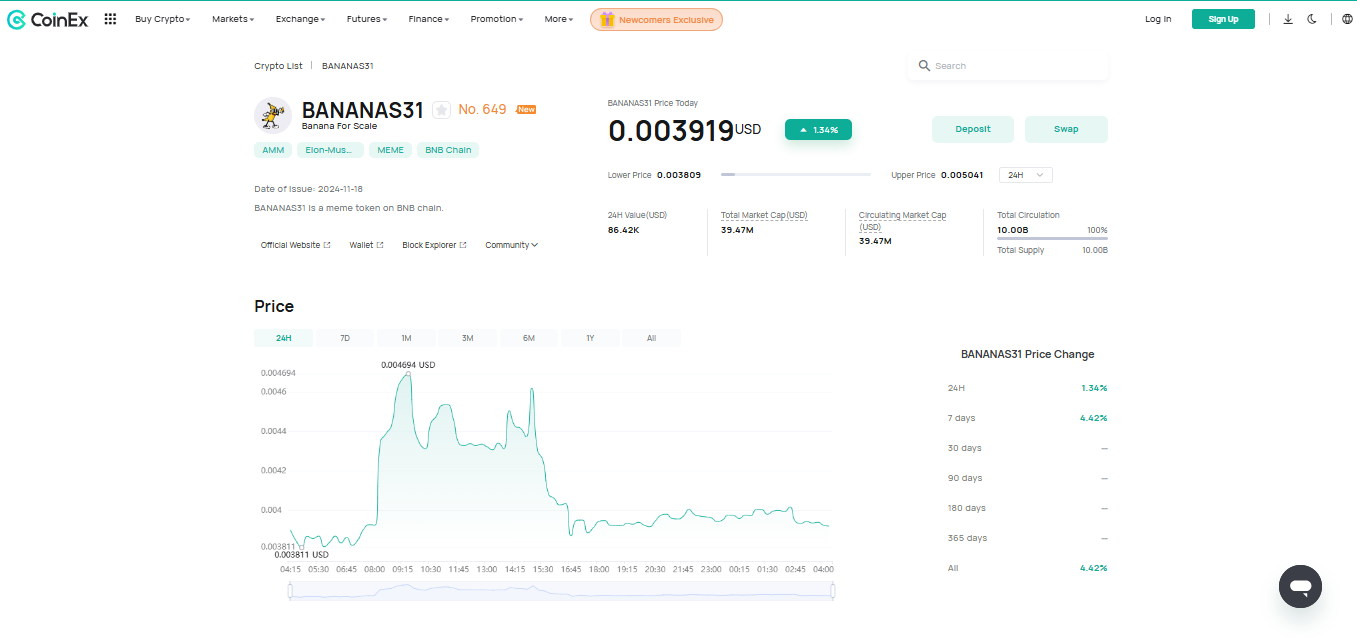1357x638 pixels.
Task: Click the lower-upper price range bar
Action: [x=796, y=175]
